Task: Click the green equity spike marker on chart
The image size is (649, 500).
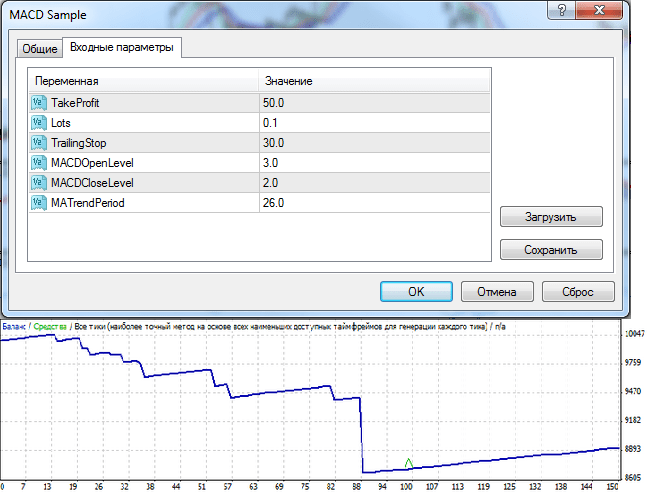Action: click(409, 463)
